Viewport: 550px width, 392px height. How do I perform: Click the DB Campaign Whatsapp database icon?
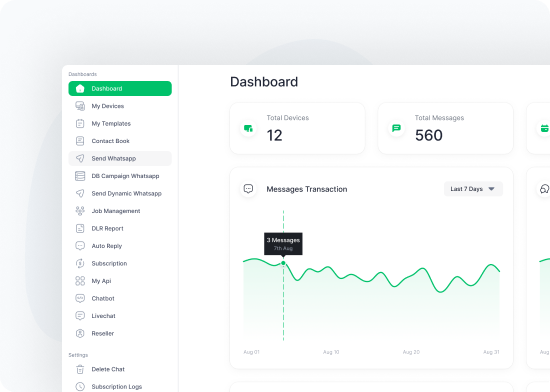coord(80,176)
